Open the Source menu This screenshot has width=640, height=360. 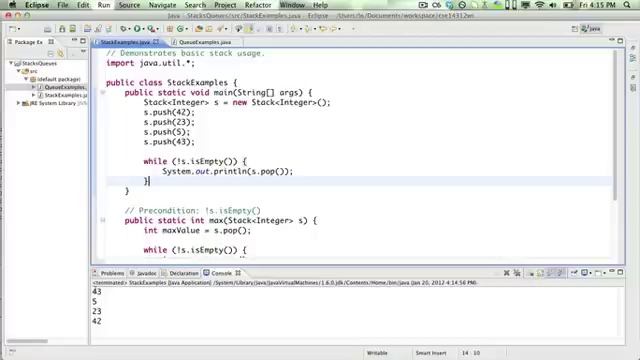pos(129,5)
